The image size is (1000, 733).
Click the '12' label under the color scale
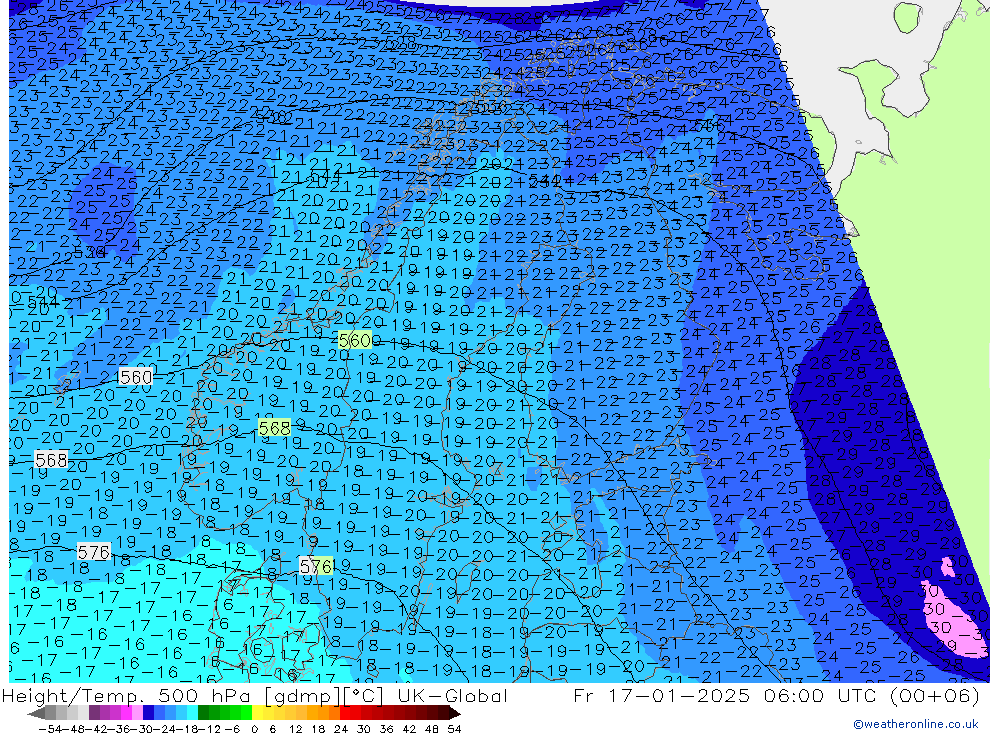point(295,729)
